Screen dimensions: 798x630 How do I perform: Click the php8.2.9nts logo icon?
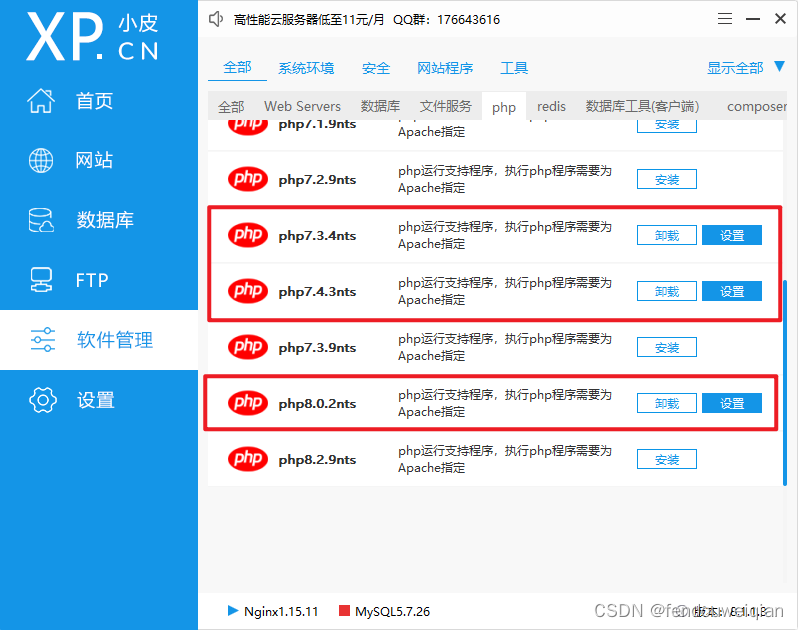[x=248, y=459]
